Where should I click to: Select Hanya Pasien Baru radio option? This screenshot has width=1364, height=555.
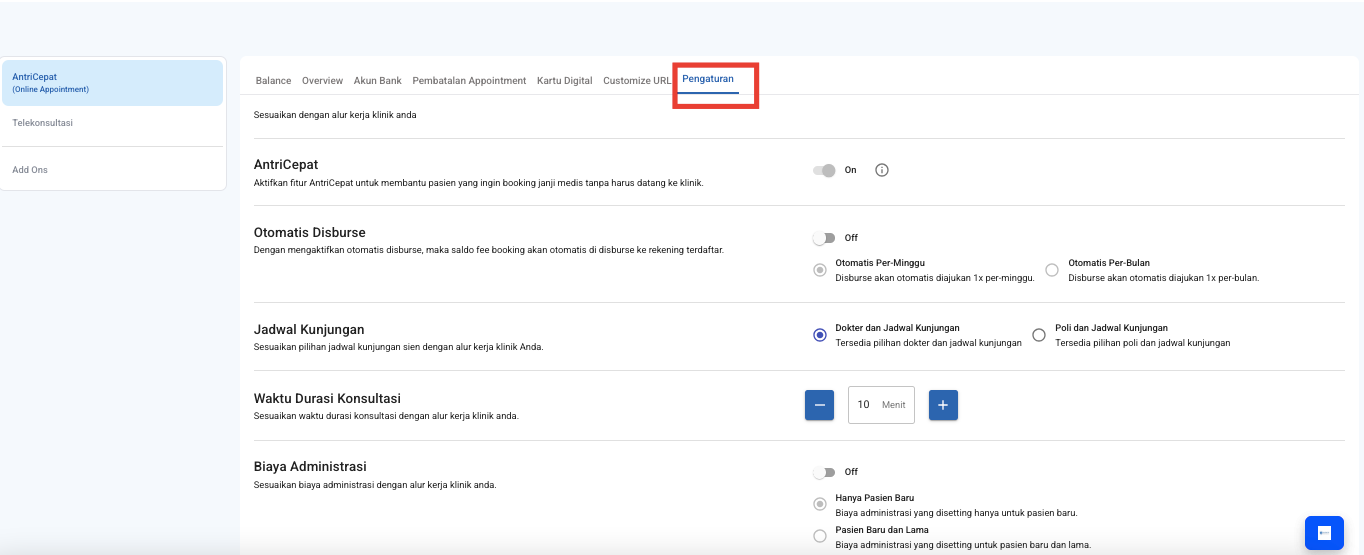(820, 504)
